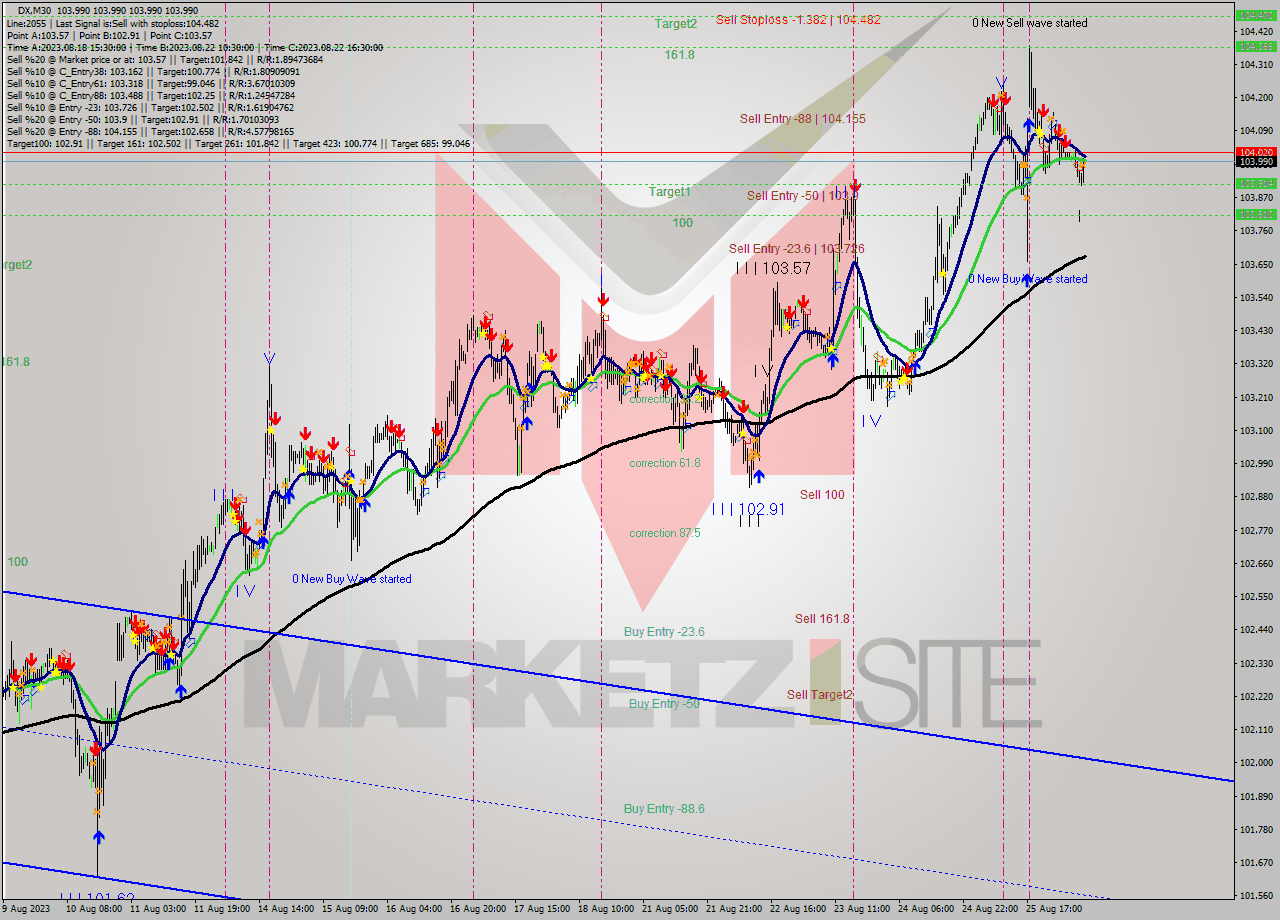The width and height of the screenshot is (1280, 920).
Task: Click the 104.200 price axis value
Action: tap(1256, 98)
